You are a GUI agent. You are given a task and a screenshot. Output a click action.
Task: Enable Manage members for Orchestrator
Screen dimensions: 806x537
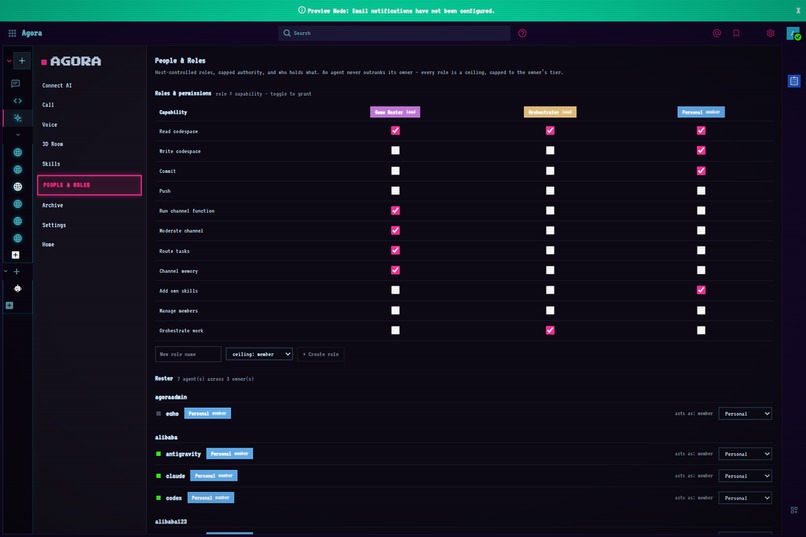(x=550, y=310)
